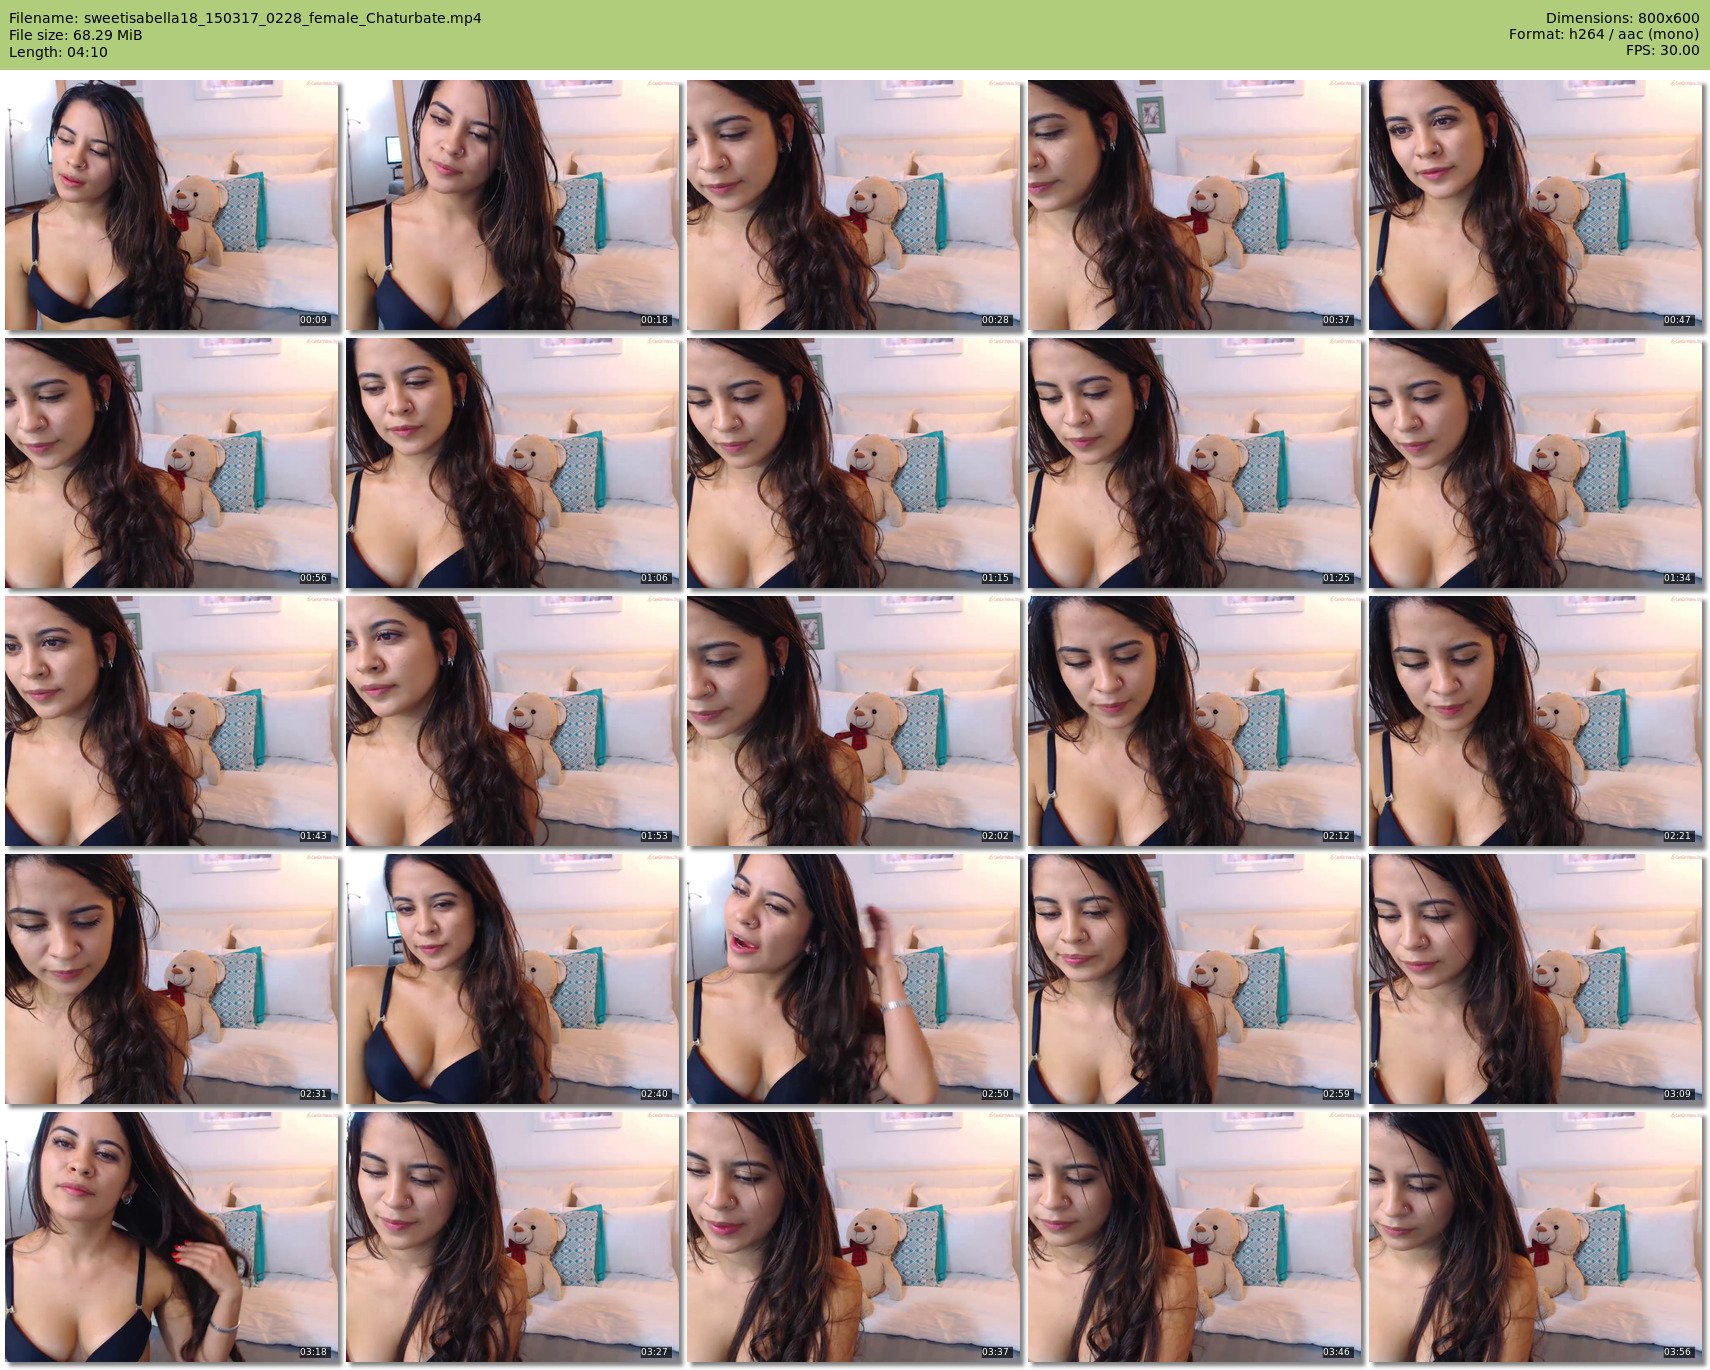The image size is (1710, 1370).
Task: Click the frame timestamped 00:56
Action: [172, 463]
